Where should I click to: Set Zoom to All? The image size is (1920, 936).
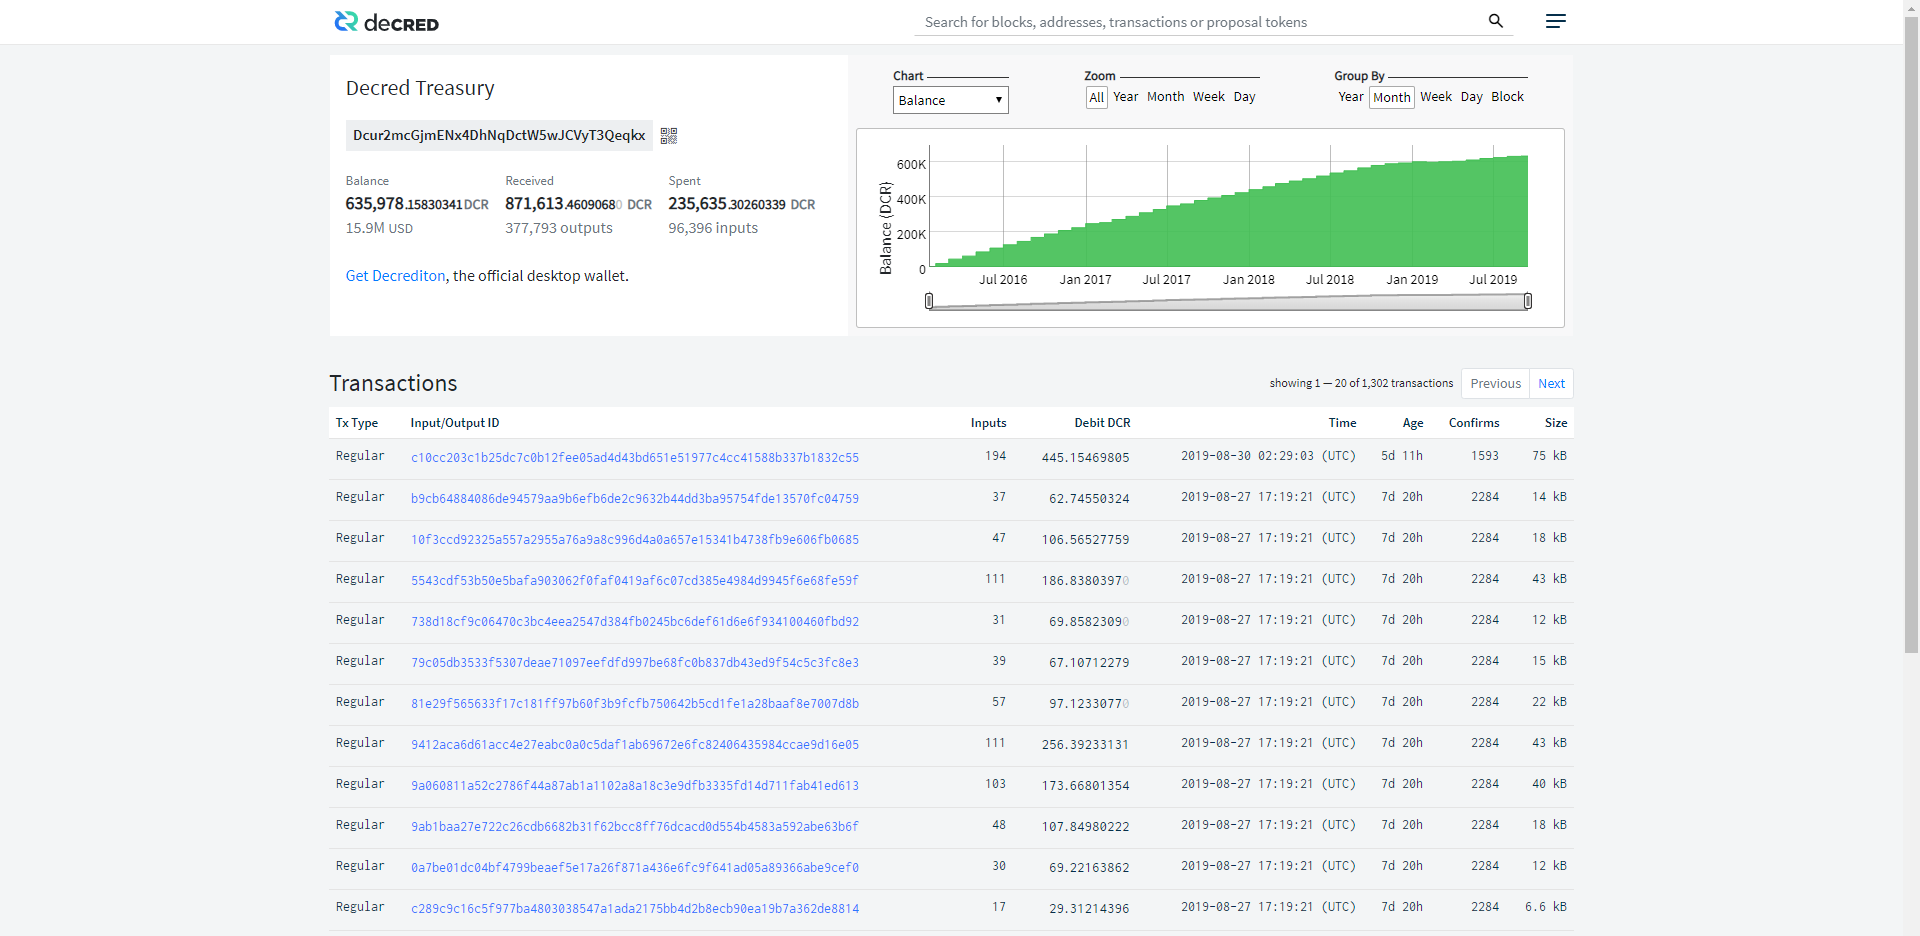(x=1097, y=97)
